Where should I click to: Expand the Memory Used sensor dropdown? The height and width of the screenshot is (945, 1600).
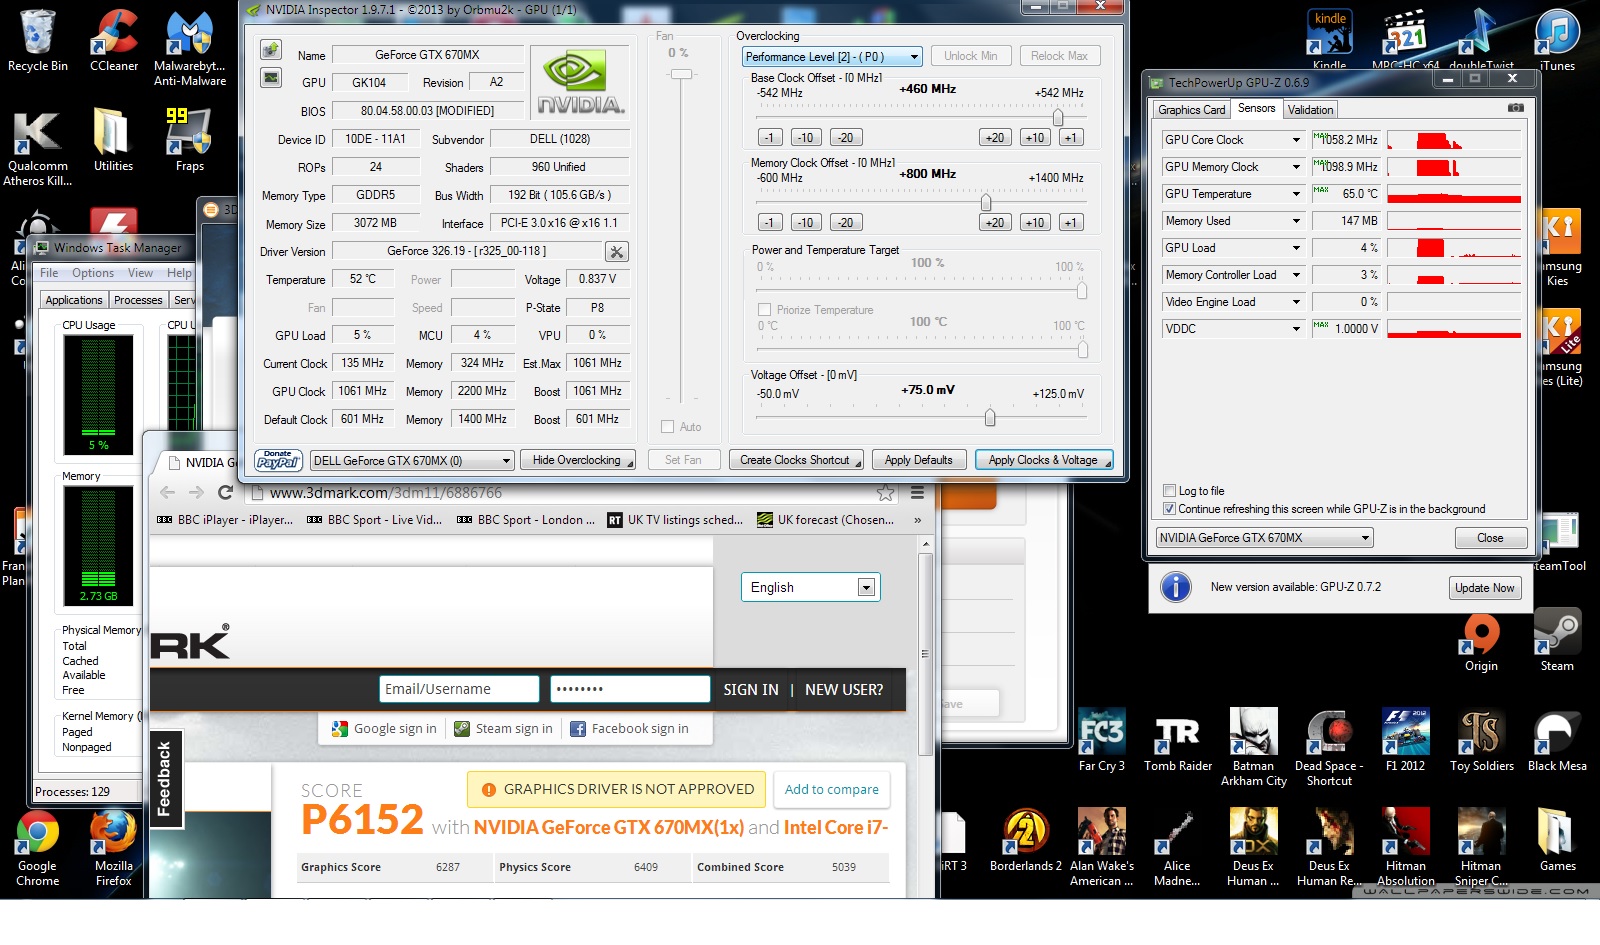tap(1297, 221)
